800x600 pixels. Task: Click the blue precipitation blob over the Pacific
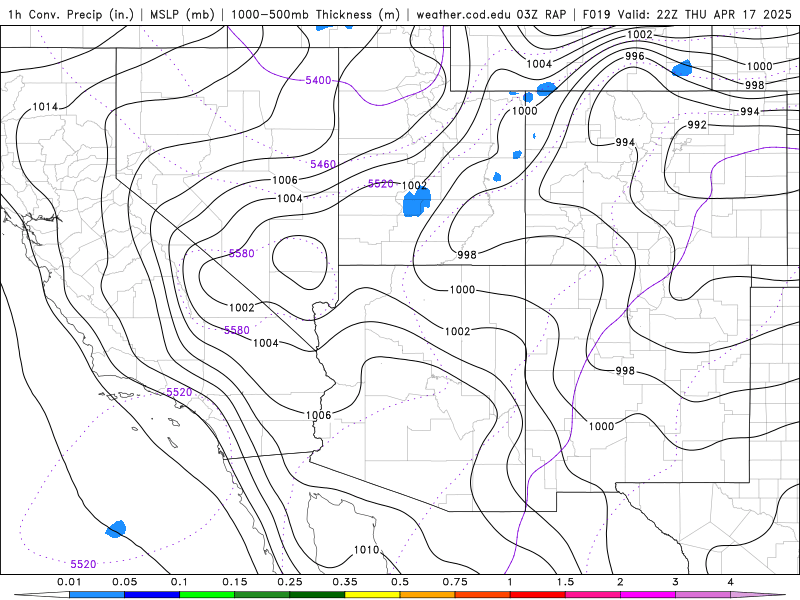[x=116, y=529]
